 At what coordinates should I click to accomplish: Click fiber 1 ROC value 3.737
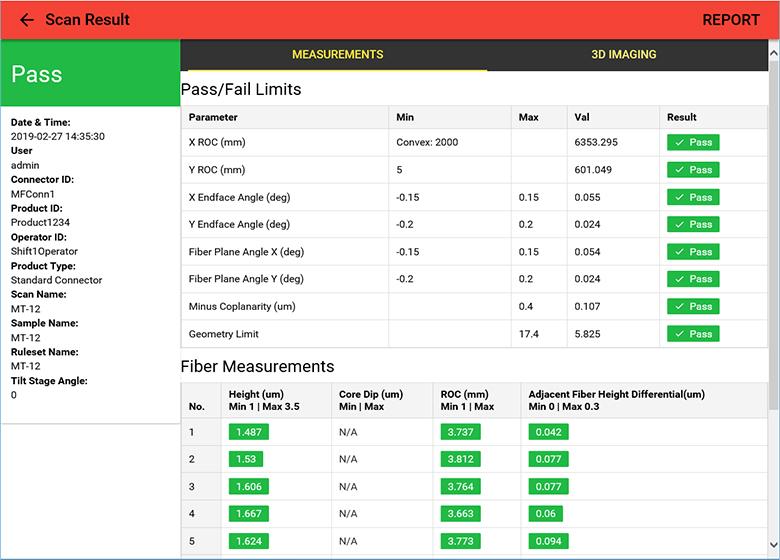tap(461, 432)
